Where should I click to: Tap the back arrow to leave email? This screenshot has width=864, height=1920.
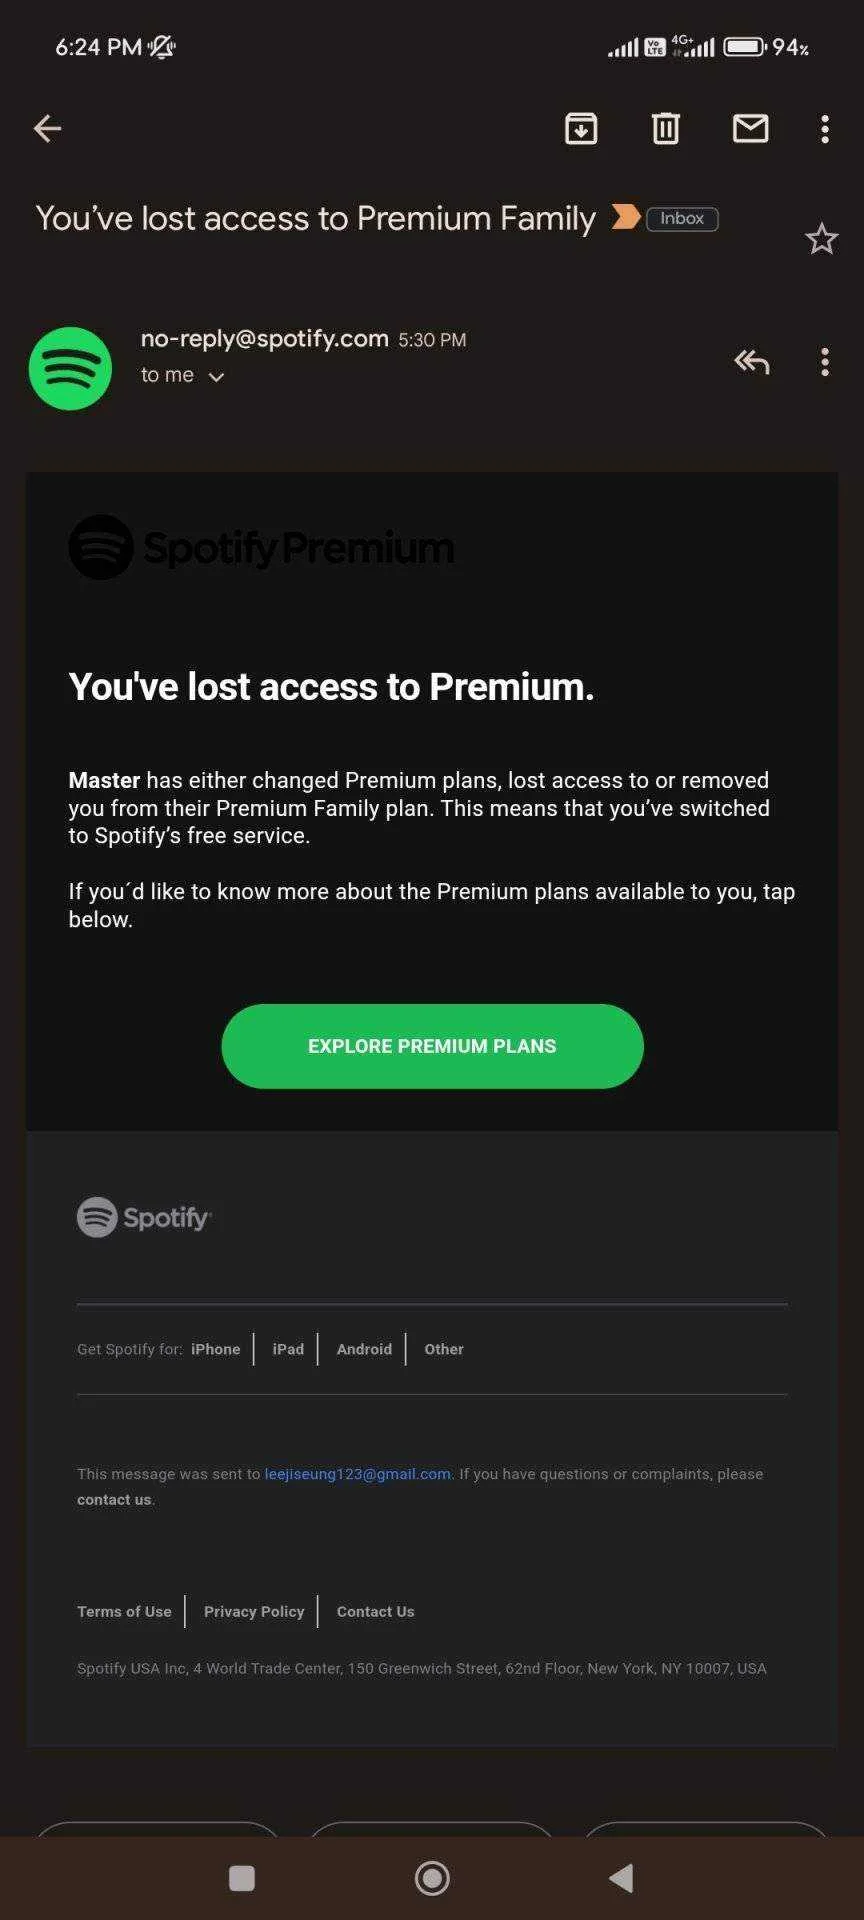tap(48, 128)
